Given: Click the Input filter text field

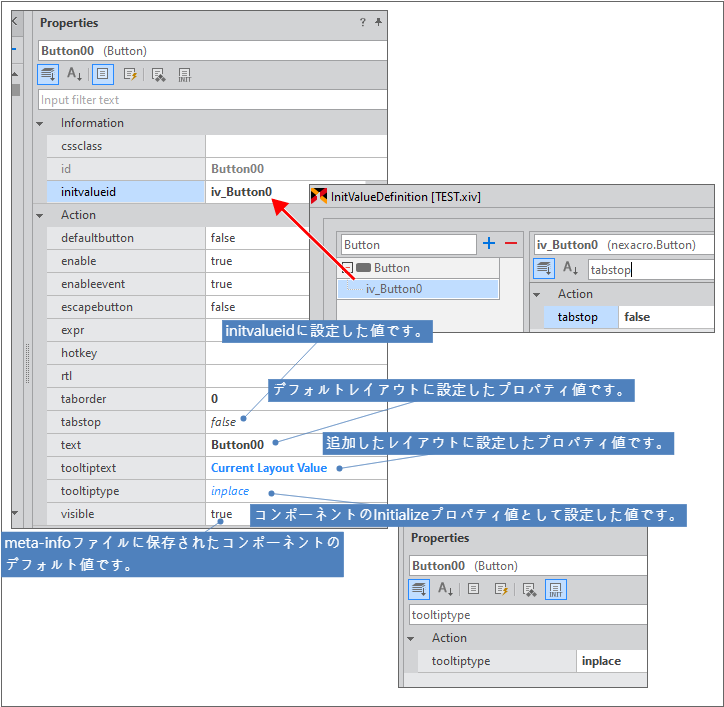Looking at the screenshot, I should coord(212,100).
